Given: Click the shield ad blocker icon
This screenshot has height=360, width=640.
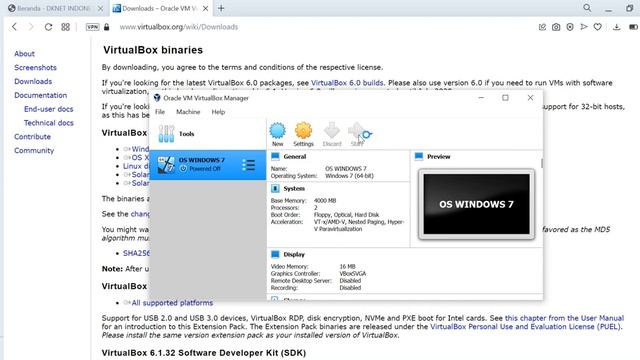Looking at the screenshot, I should pos(570,27).
